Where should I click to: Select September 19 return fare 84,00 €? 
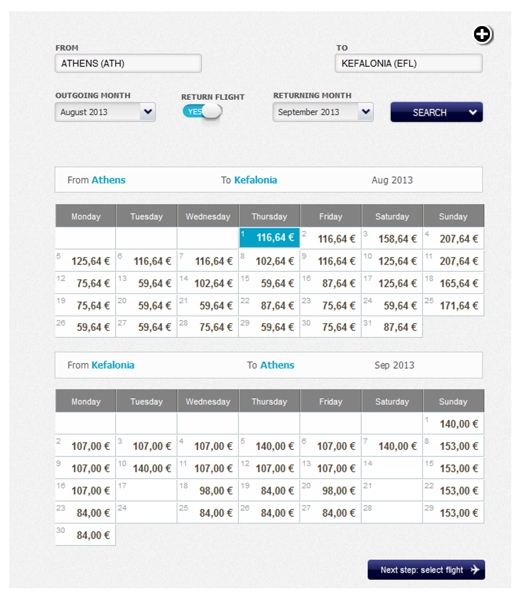pos(269,491)
